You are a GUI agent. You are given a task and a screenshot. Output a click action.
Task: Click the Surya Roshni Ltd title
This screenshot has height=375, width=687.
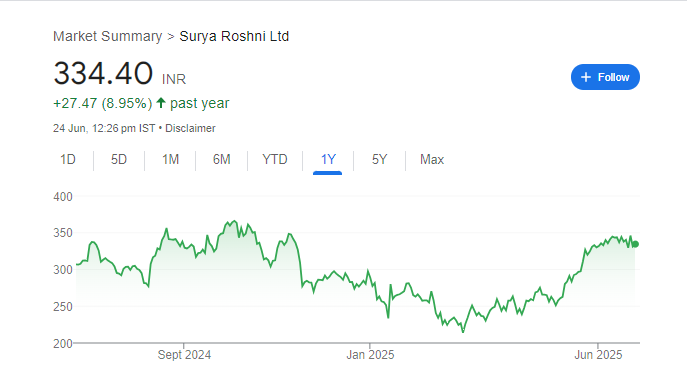tap(234, 36)
